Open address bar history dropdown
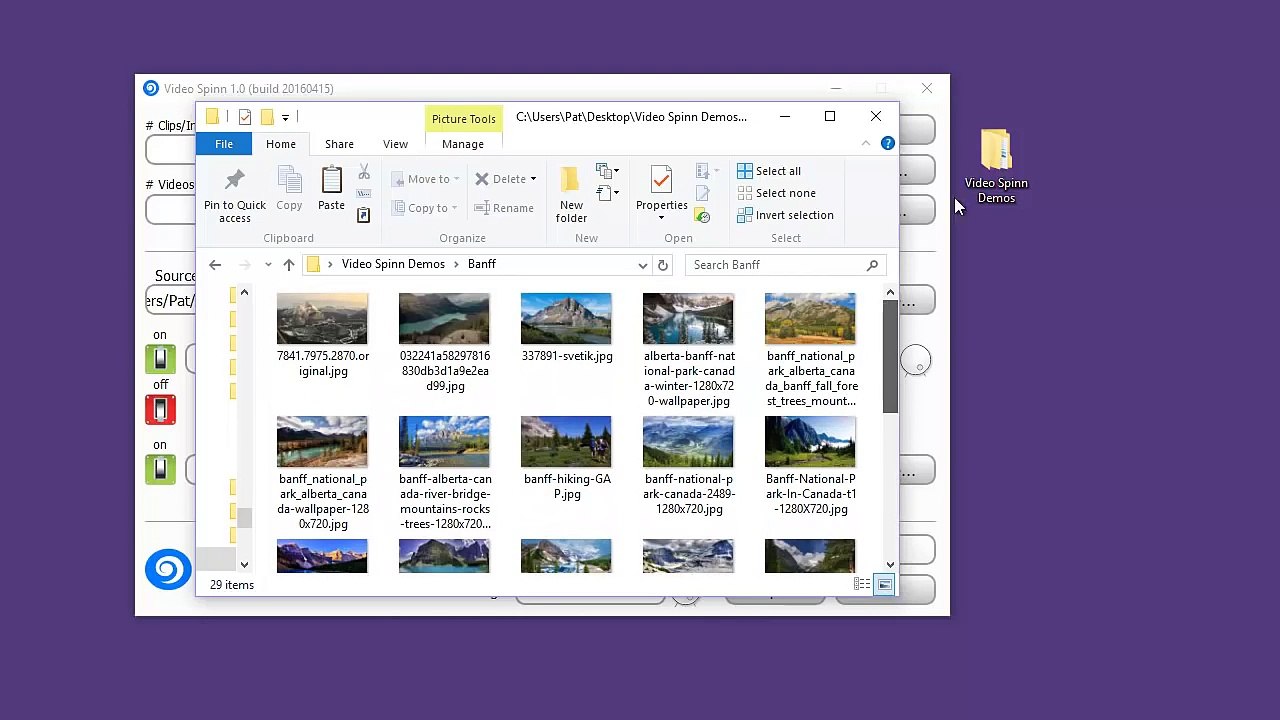Viewport: 1280px width, 720px height. (x=642, y=265)
